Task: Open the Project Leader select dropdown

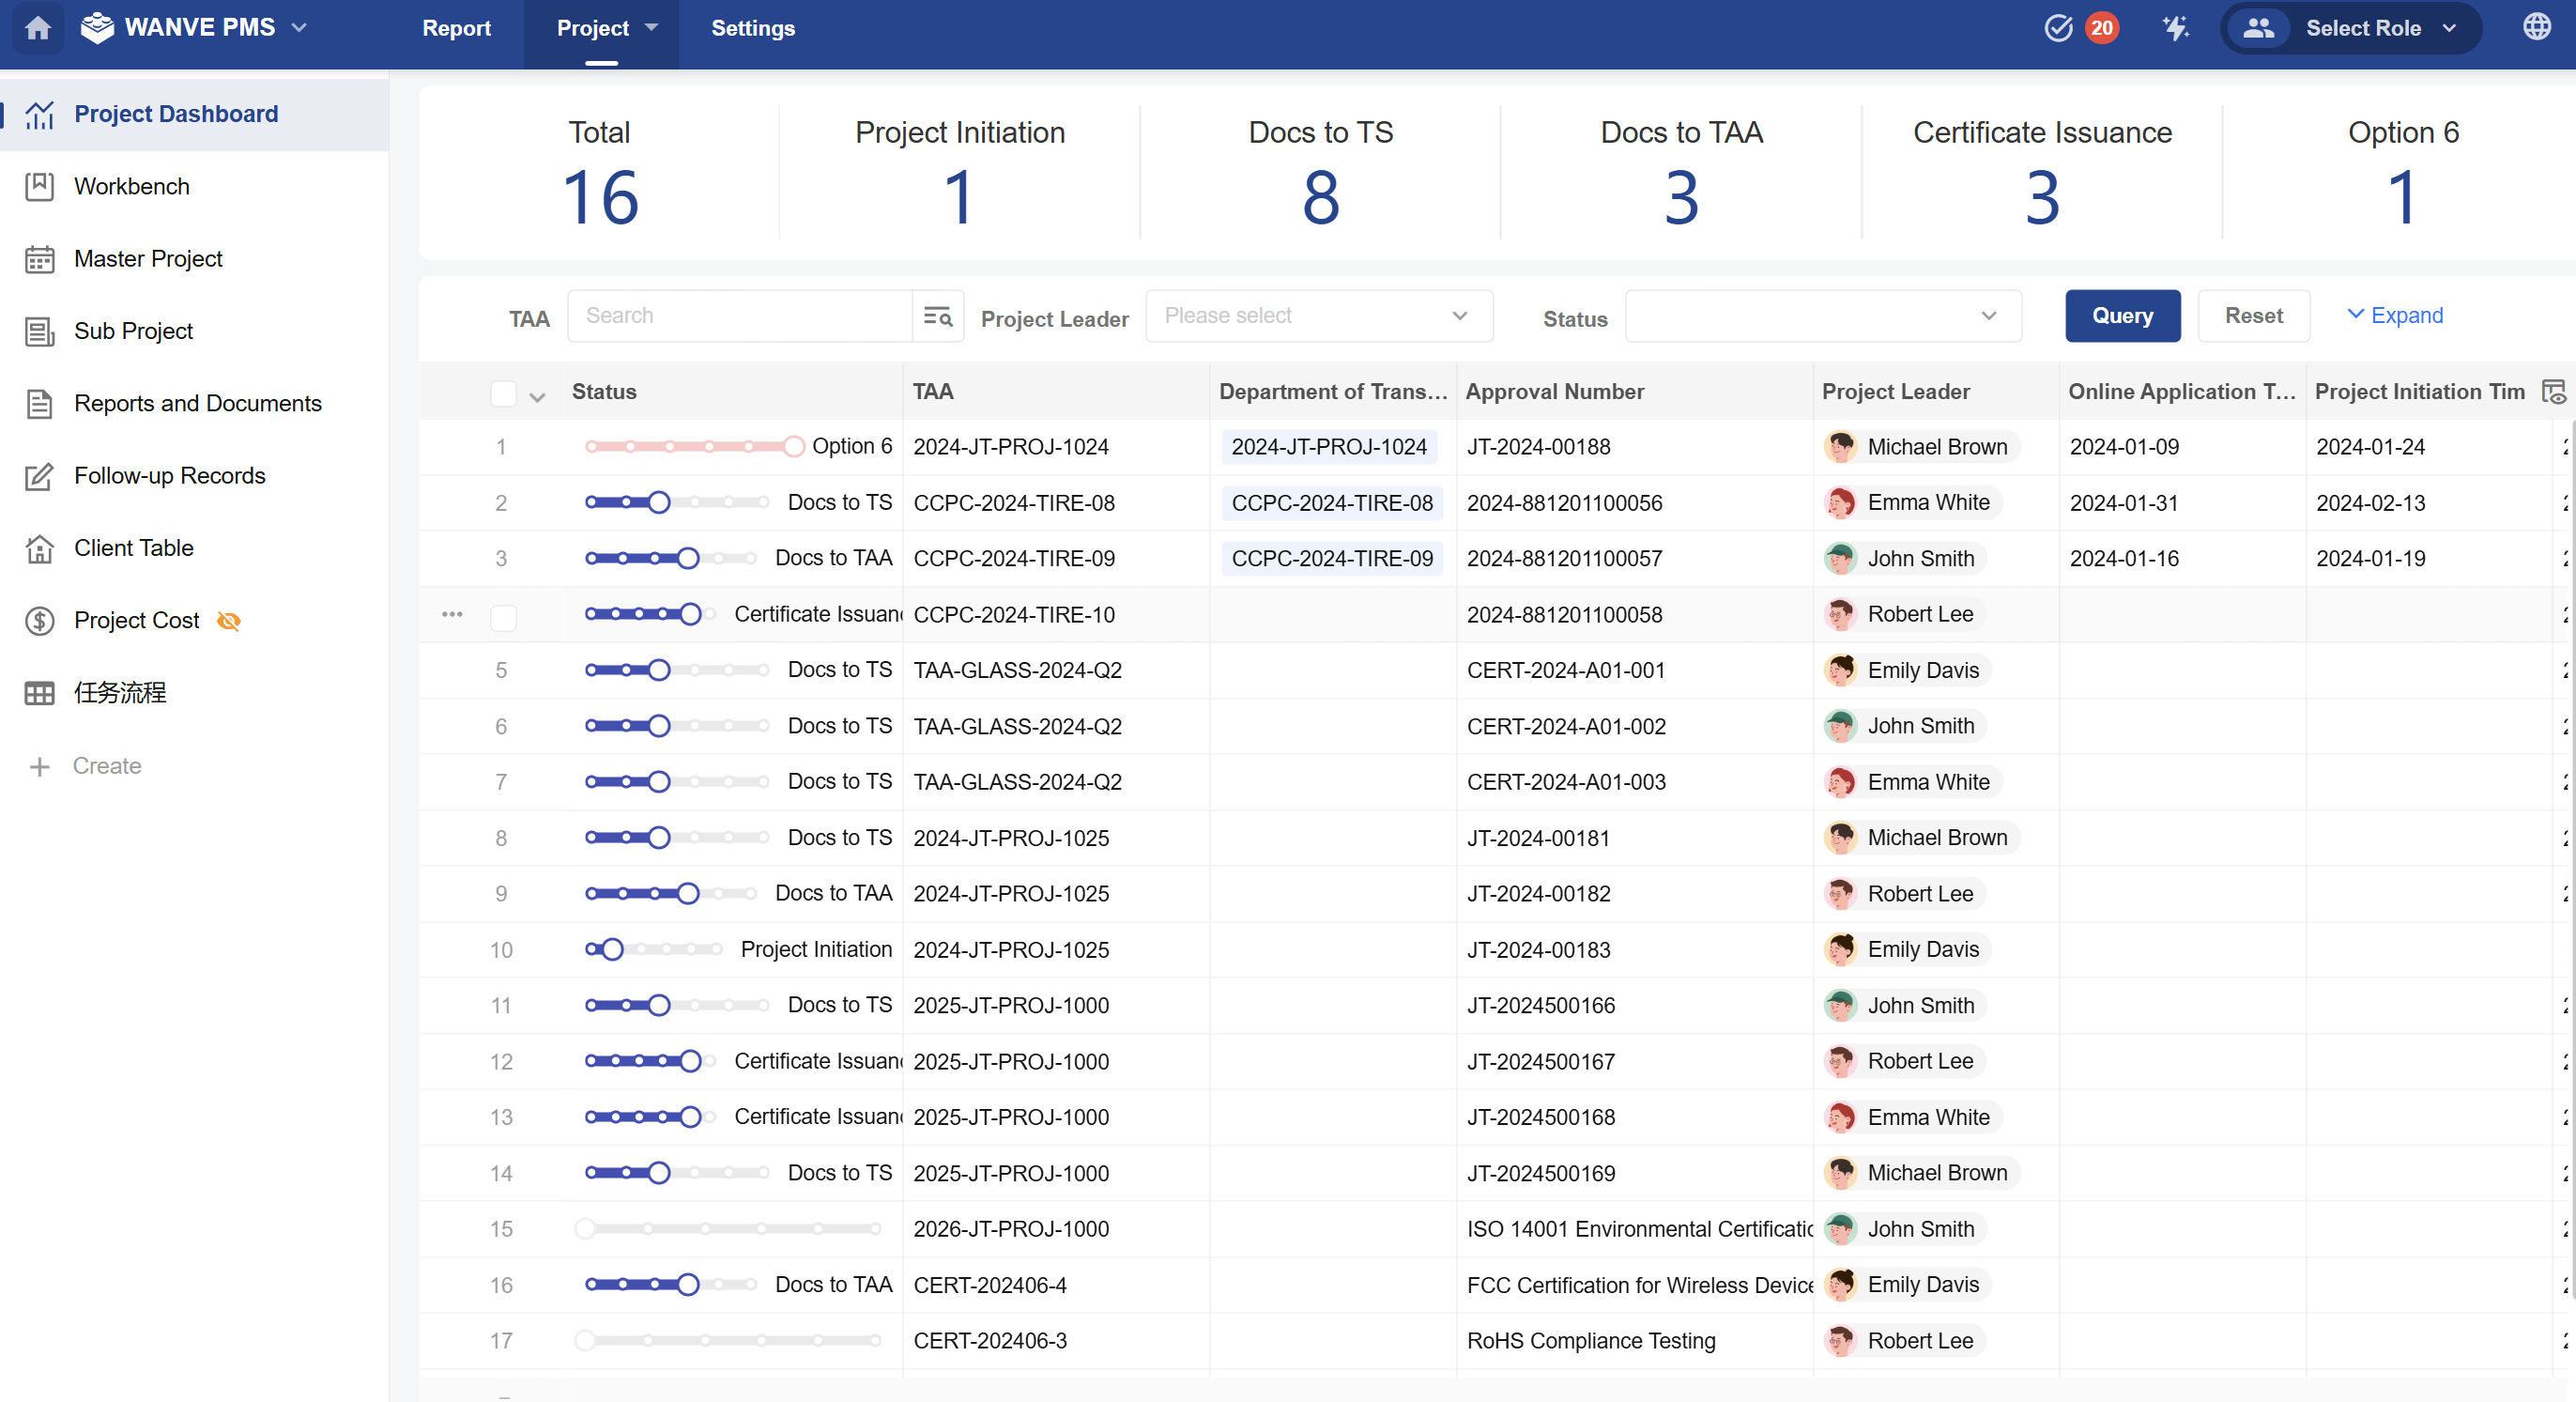Action: (1319, 316)
